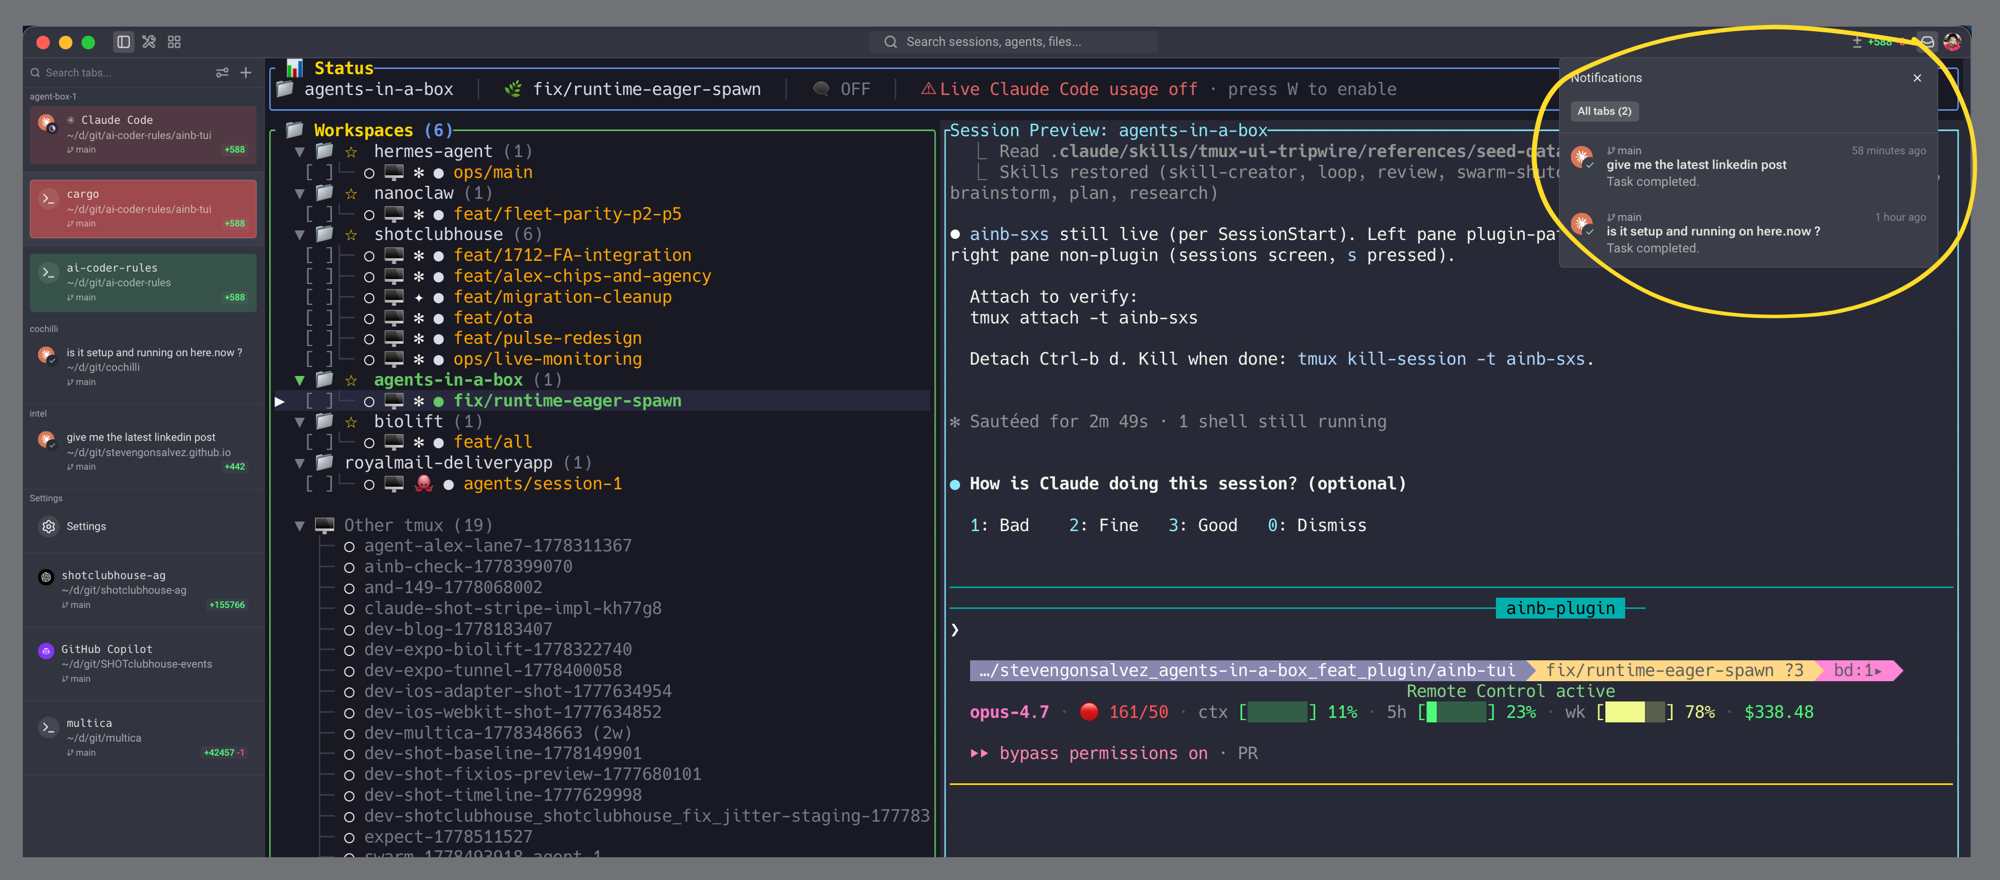Click the Settings gear icon in sidebar

tap(48, 526)
